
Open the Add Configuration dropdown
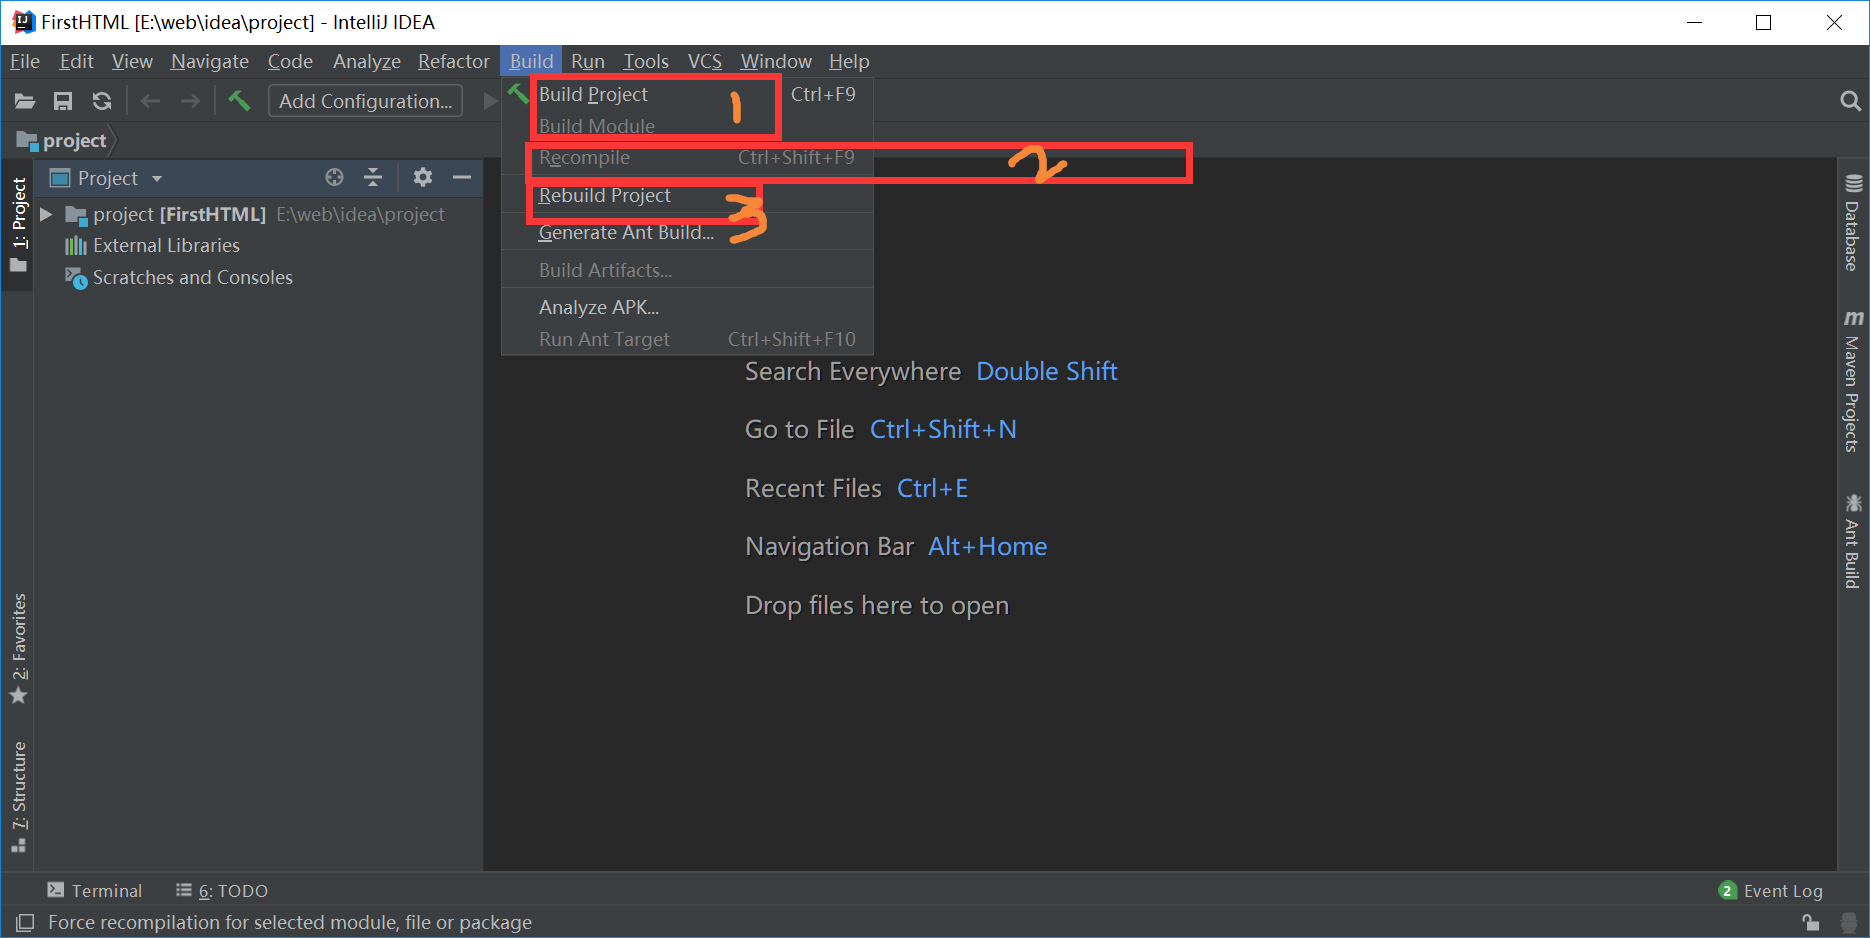point(365,100)
